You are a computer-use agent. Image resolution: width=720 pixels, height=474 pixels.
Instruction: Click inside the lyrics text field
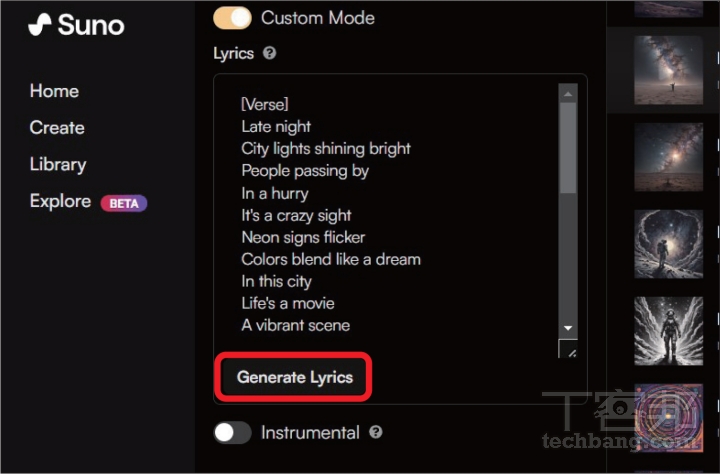pos(386,215)
